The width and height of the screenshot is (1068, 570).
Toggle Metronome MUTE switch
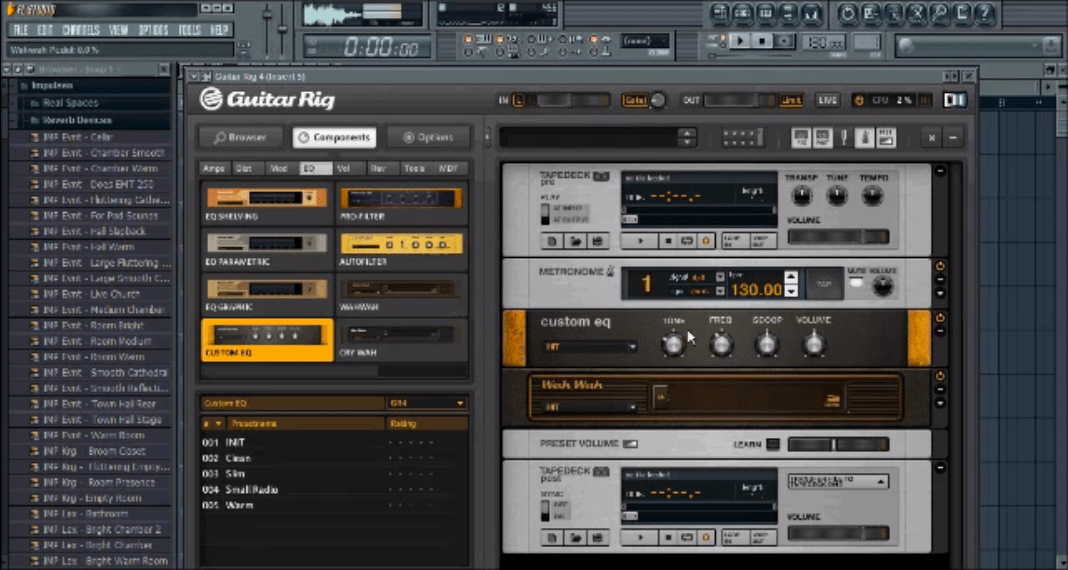[x=855, y=283]
